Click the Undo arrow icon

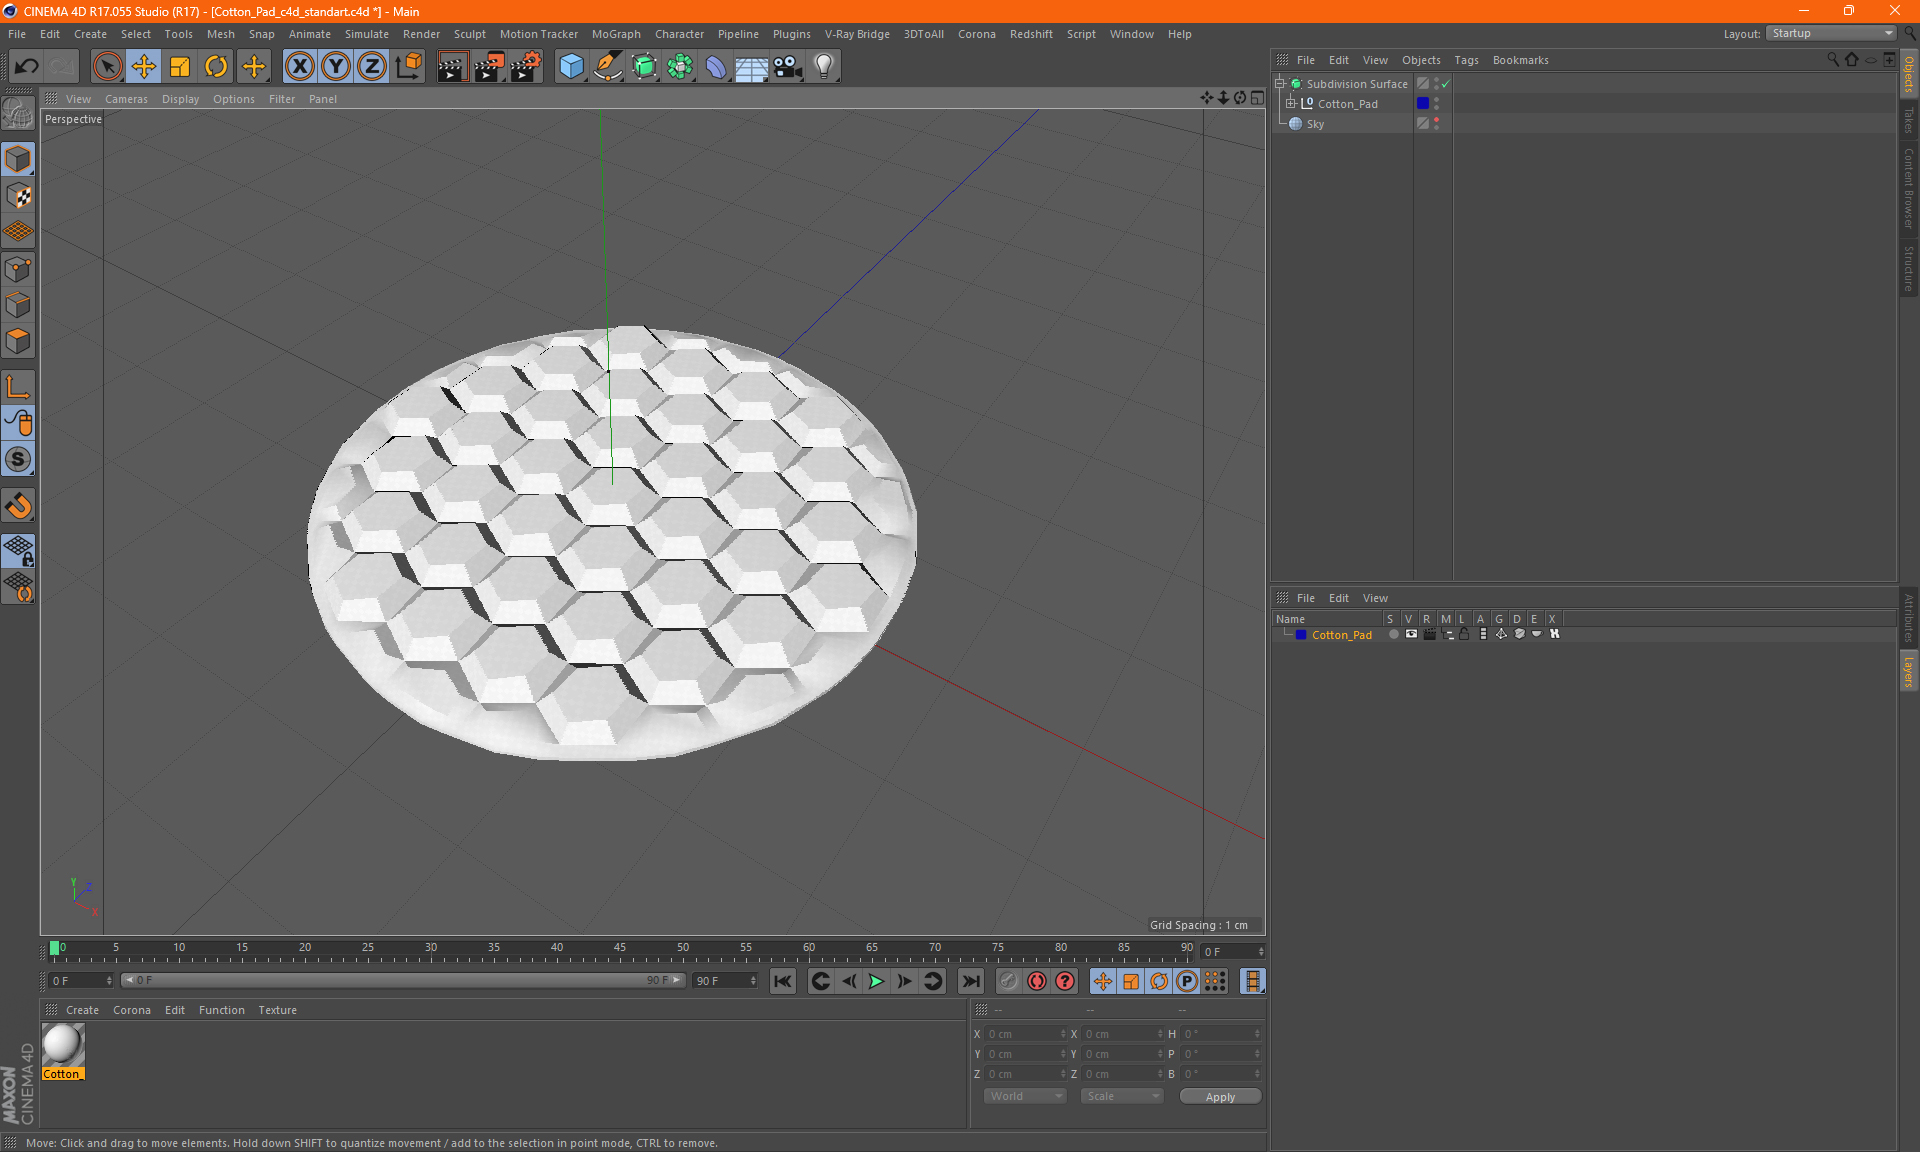click(x=27, y=67)
